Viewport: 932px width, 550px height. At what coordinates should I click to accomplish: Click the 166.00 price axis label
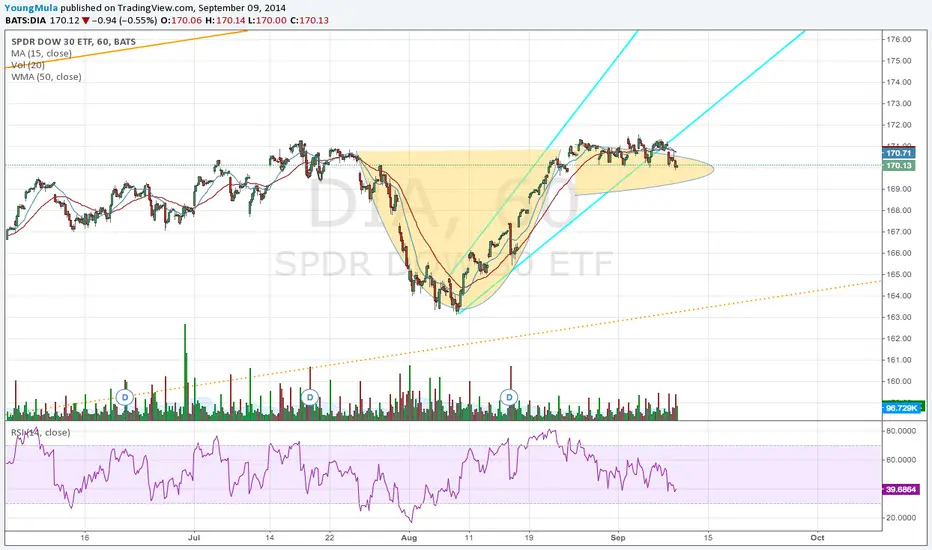[899, 253]
